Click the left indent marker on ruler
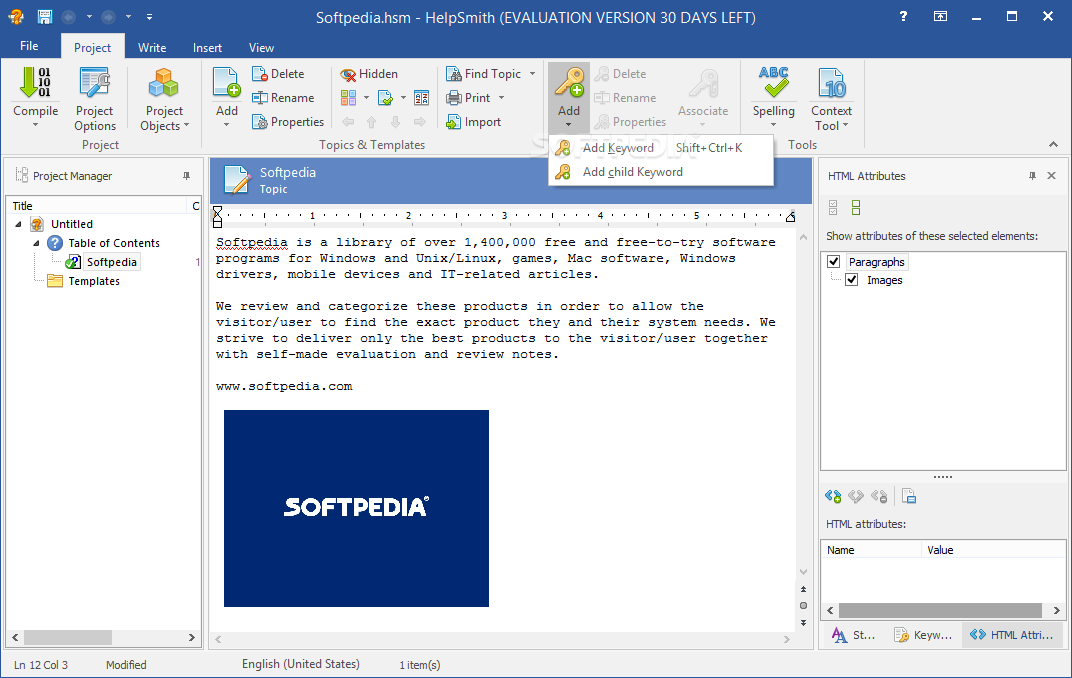This screenshot has height=678, width=1072. click(217, 217)
